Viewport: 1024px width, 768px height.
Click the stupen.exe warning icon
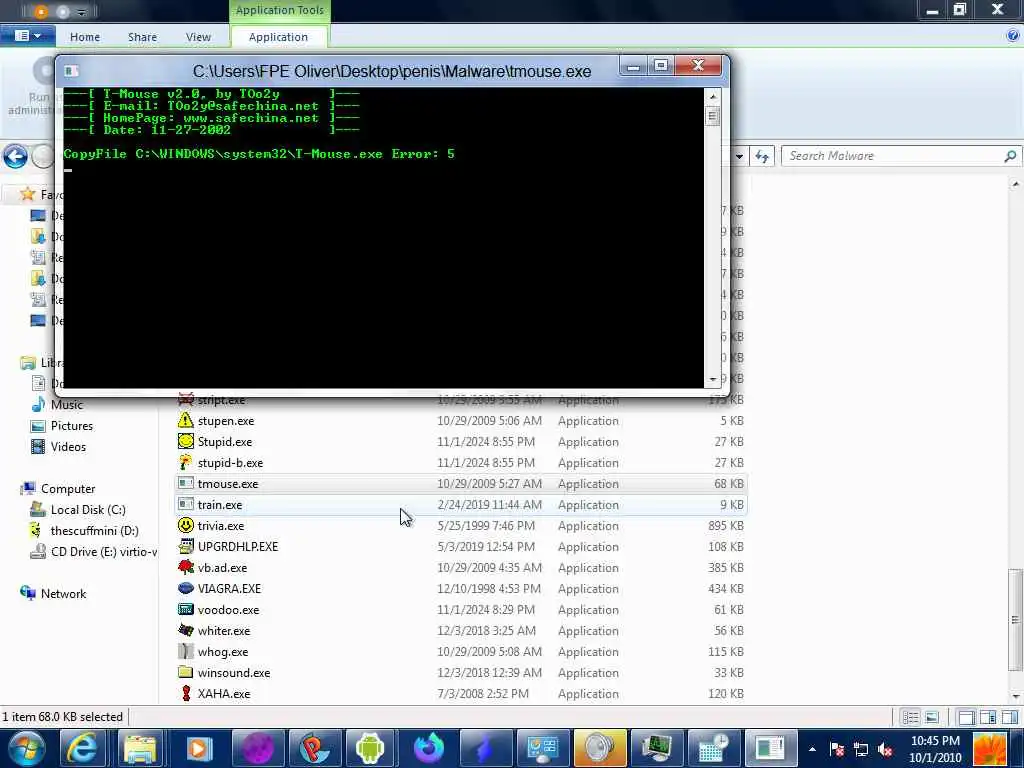(185, 420)
